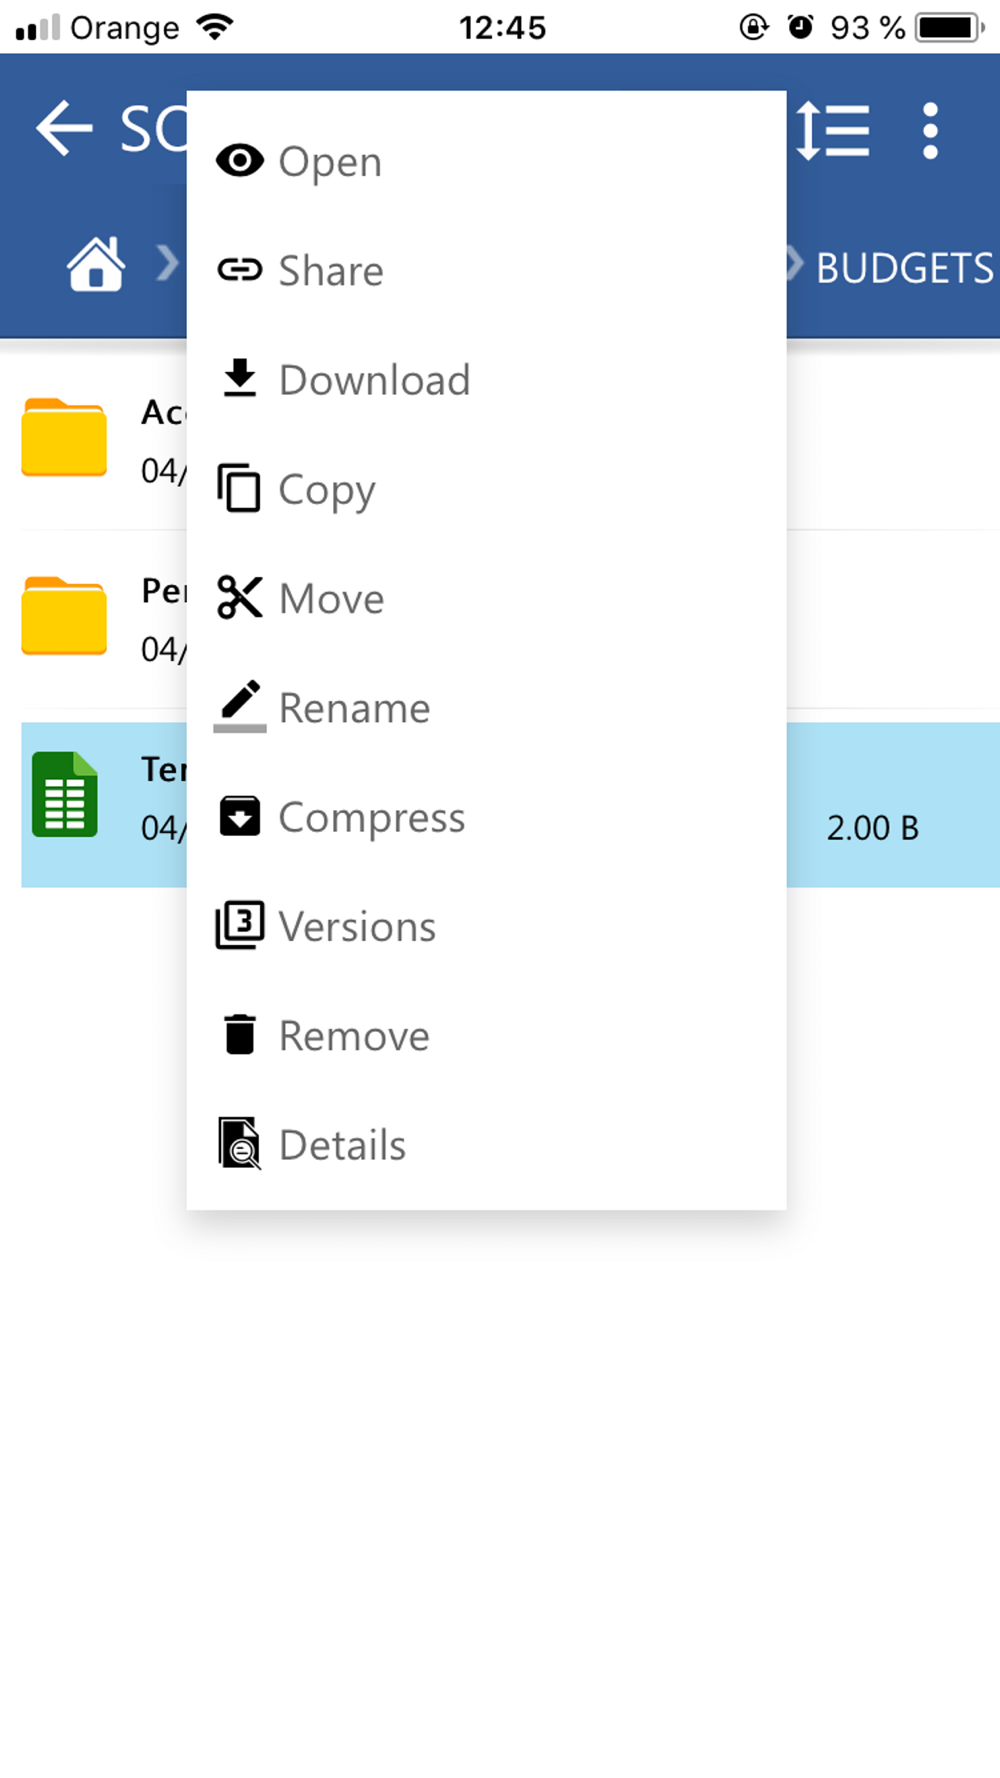Open the second yellow folder
This screenshot has height=1778, width=1000.
tap(64, 616)
